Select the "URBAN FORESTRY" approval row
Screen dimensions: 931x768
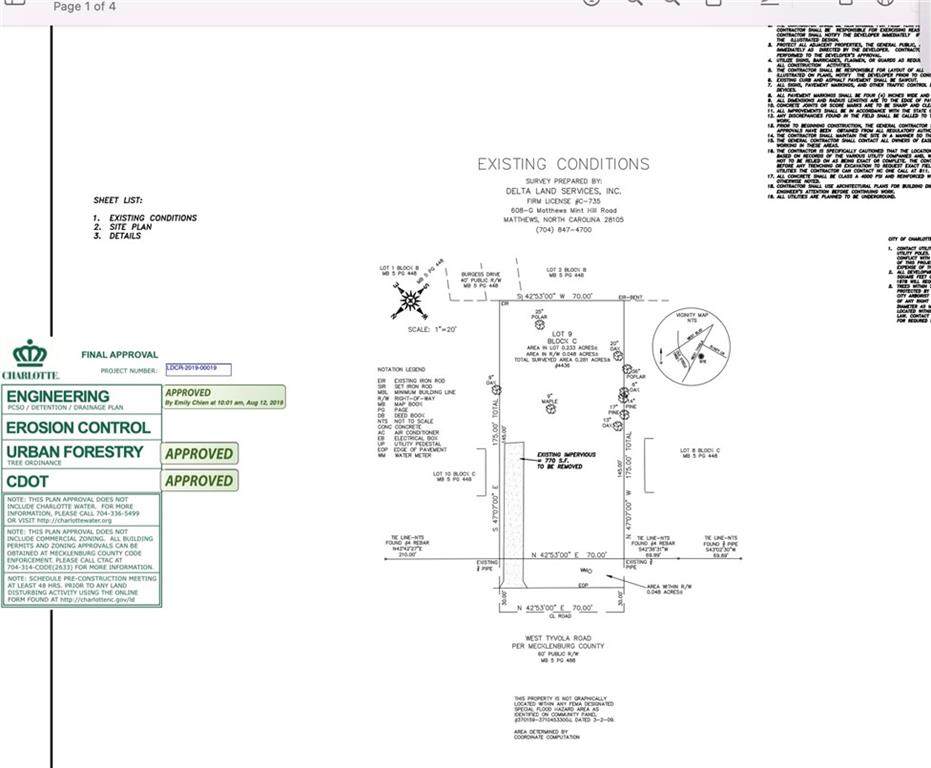point(81,454)
